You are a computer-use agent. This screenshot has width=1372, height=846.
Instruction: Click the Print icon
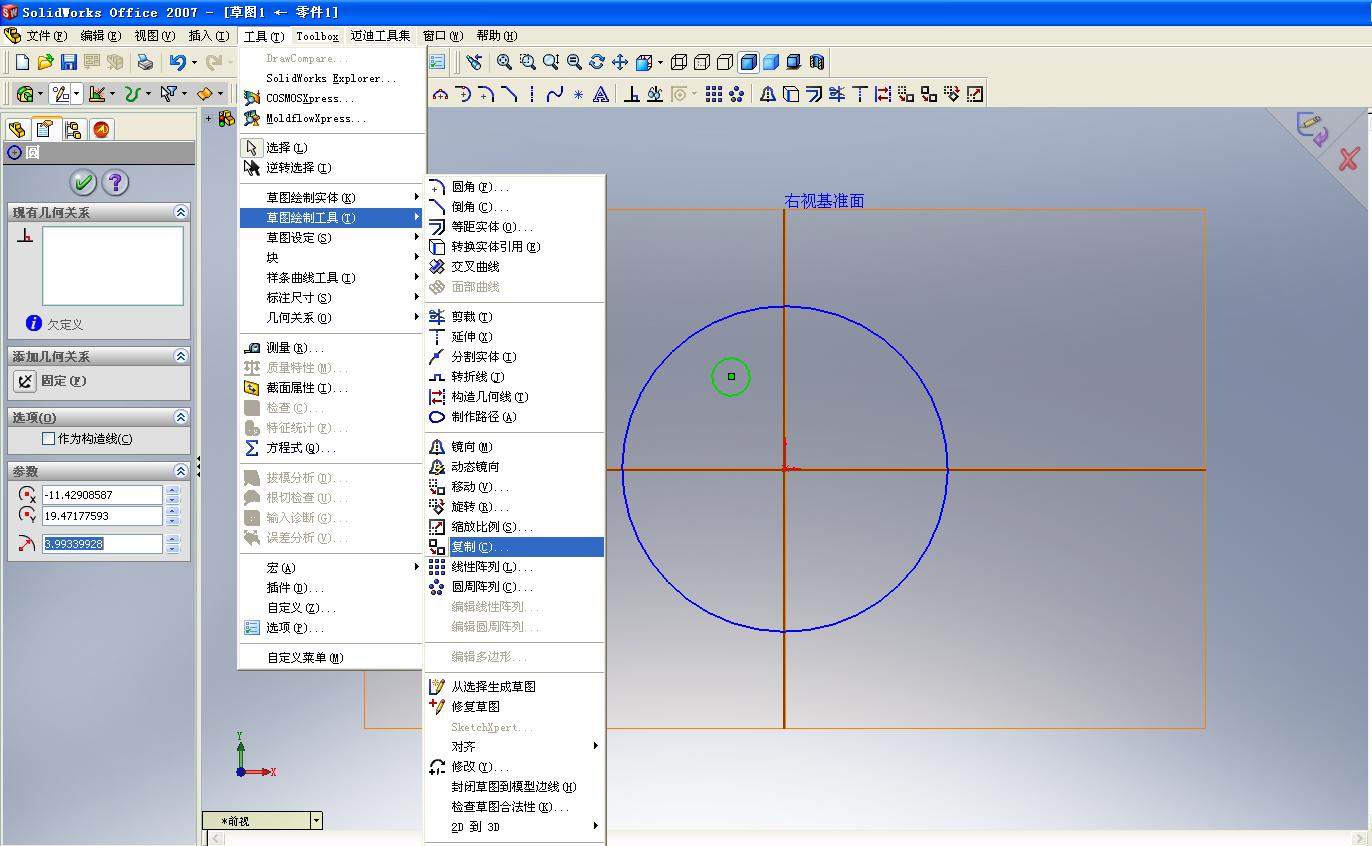click(145, 62)
